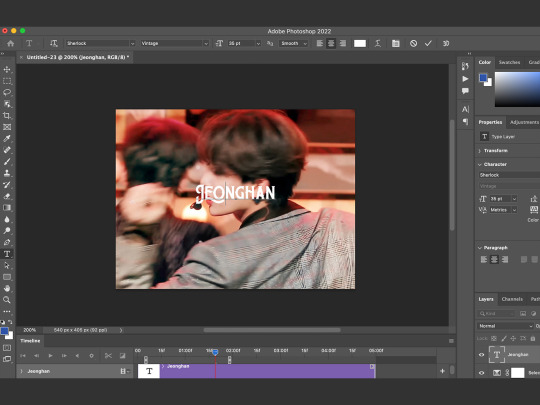This screenshot has height=405, width=540.
Task: Hide the Selective Color adjustment layer
Action: coord(481,373)
